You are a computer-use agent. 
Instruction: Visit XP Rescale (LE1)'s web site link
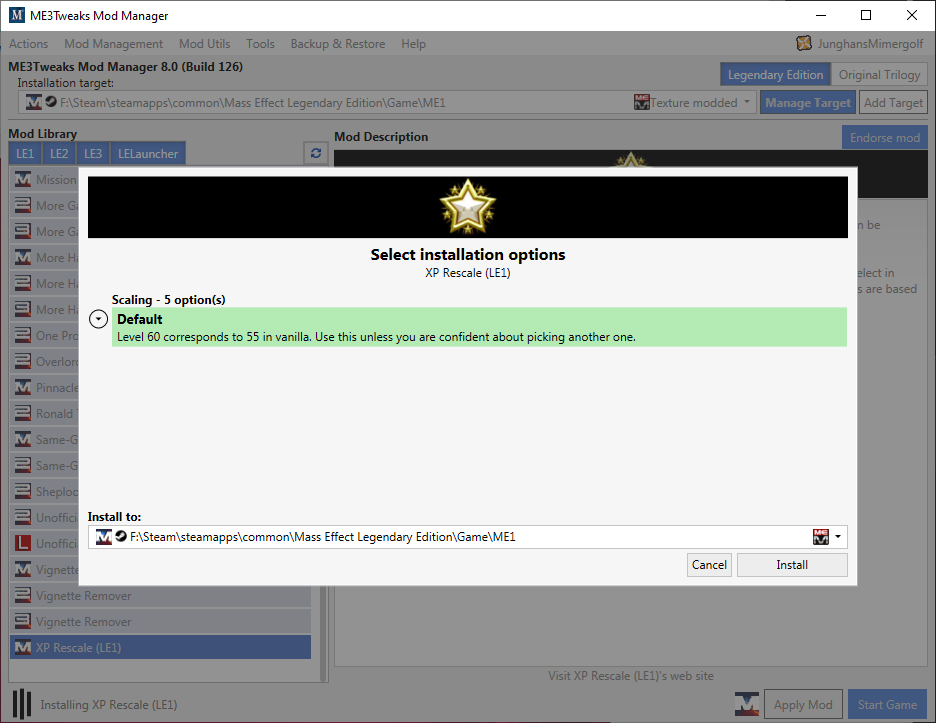pos(631,676)
